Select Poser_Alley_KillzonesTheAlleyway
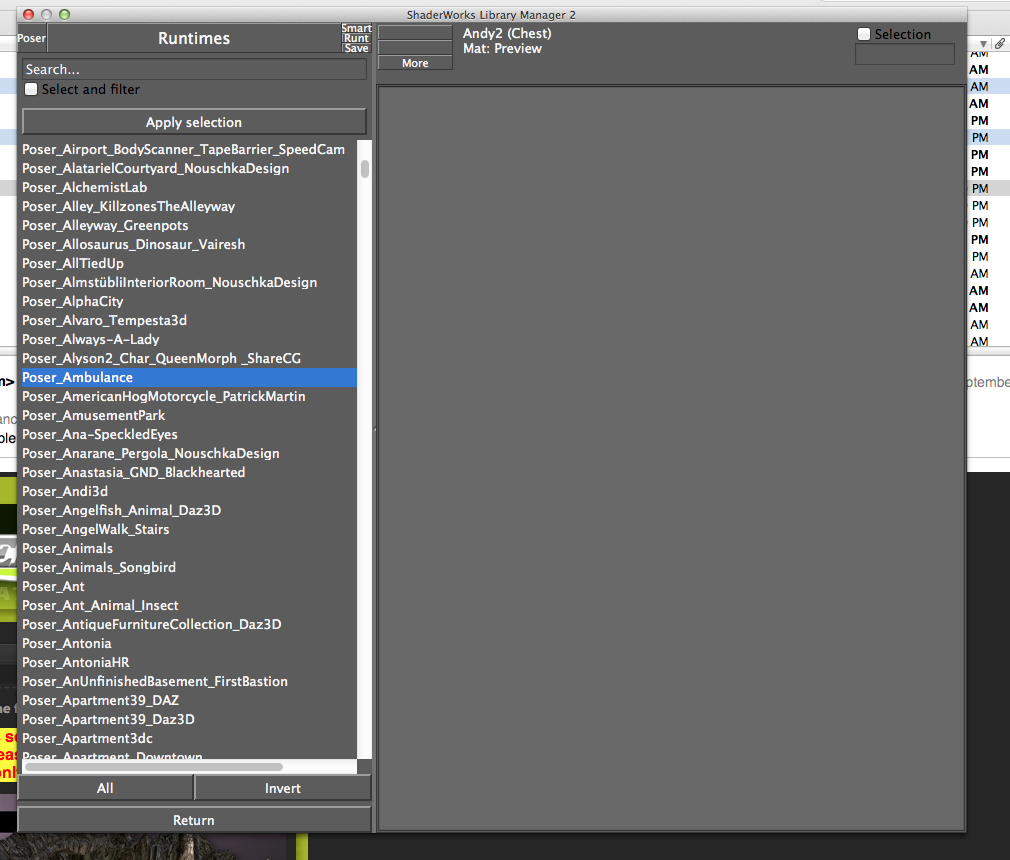The width and height of the screenshot is (1010, 860). pyautogui.click(x=189, y=206)
